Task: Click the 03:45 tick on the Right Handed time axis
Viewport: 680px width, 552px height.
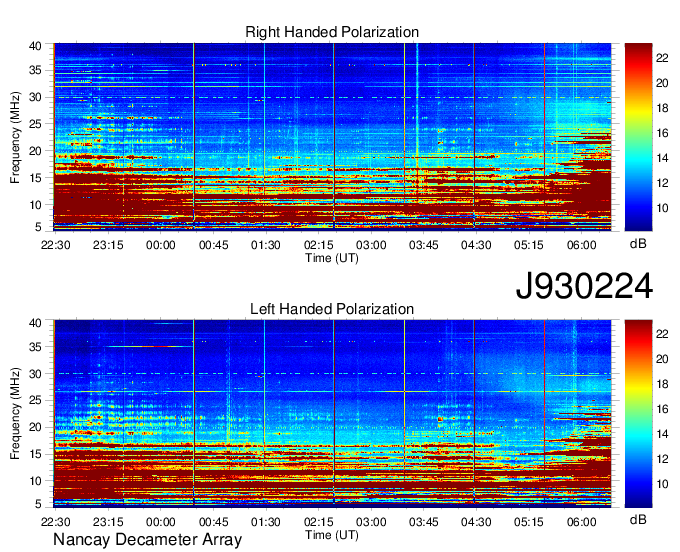Action: [424, 245]
